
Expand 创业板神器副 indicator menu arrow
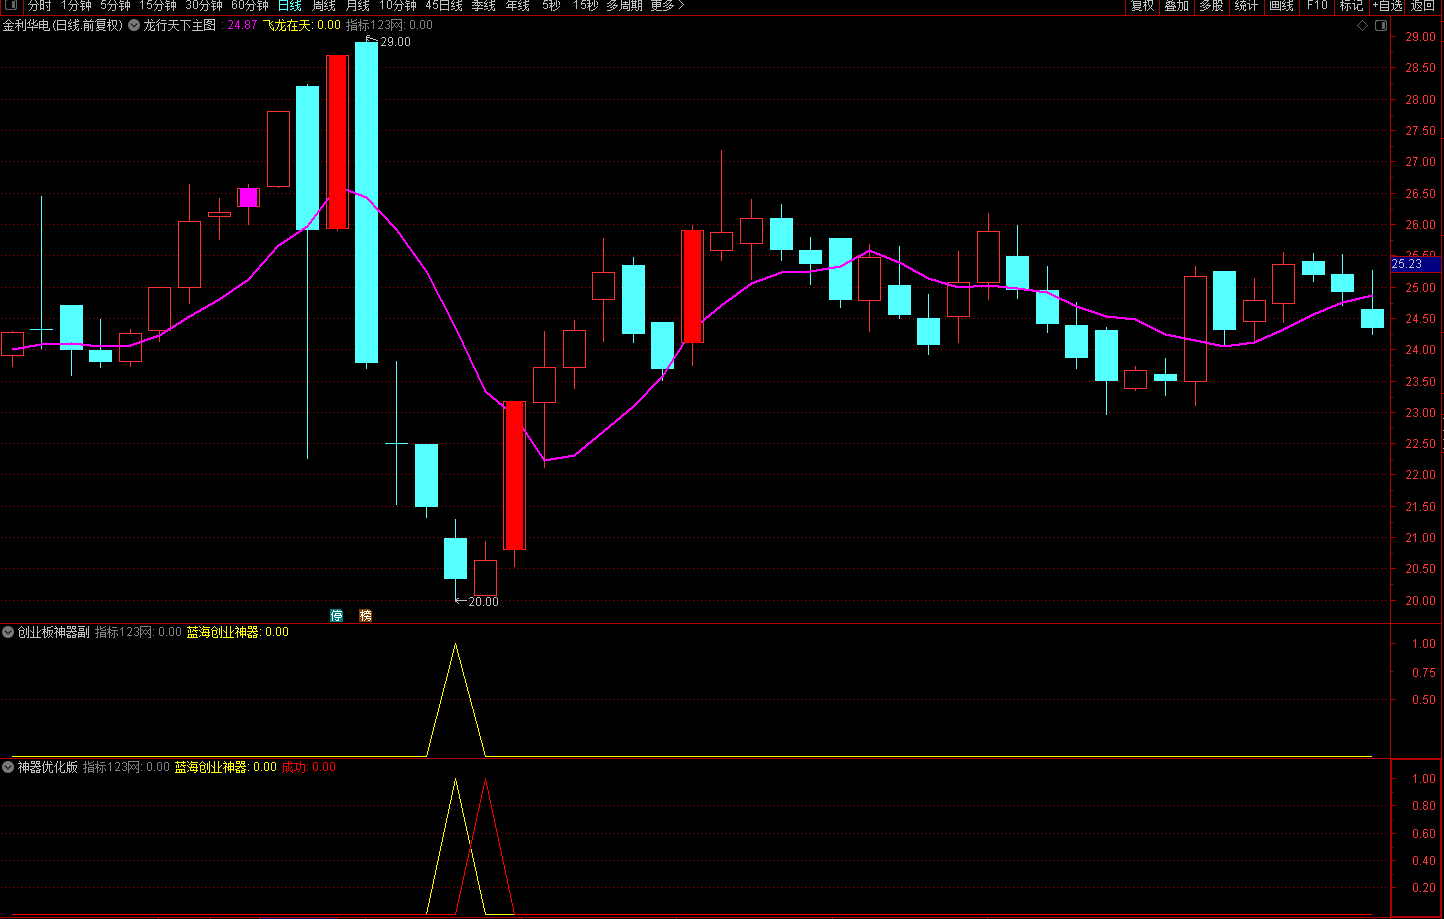tap(9, 632)
